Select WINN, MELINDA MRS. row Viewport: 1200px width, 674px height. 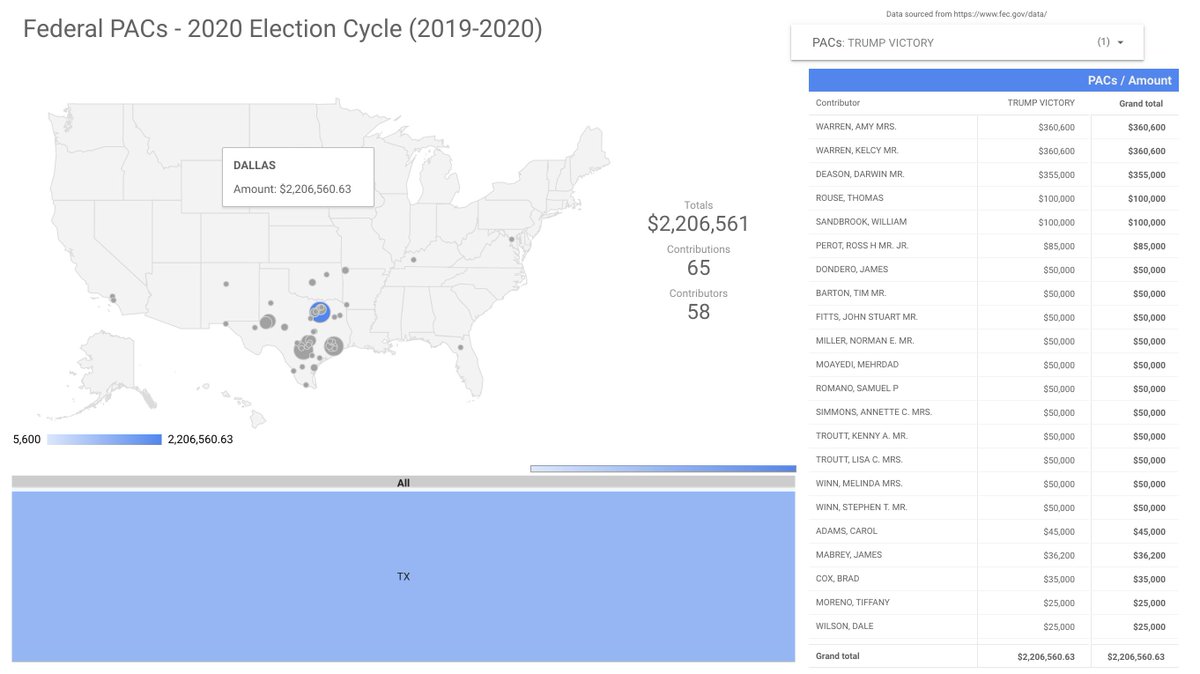tap(993, 484)
